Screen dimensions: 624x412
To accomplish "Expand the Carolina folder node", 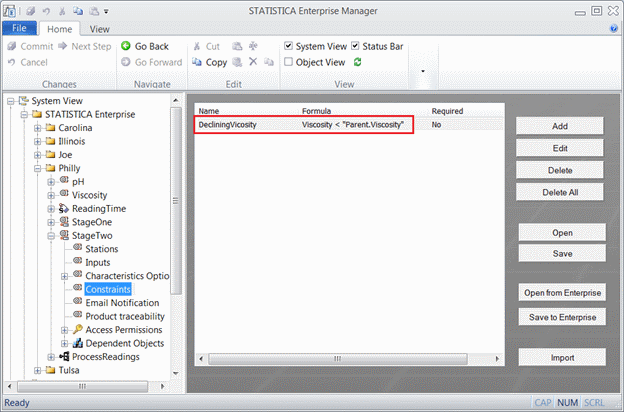I will [x=37, y=128].
